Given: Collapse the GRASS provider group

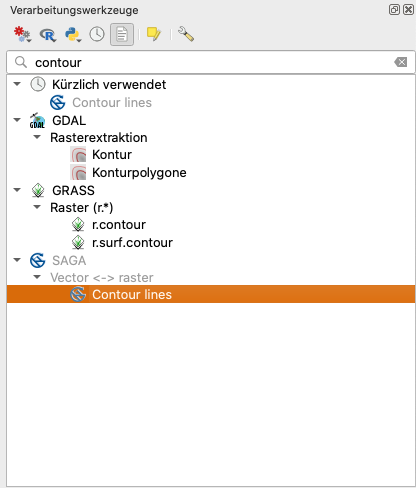Looking at the screenshot, I should coord(17,190).
